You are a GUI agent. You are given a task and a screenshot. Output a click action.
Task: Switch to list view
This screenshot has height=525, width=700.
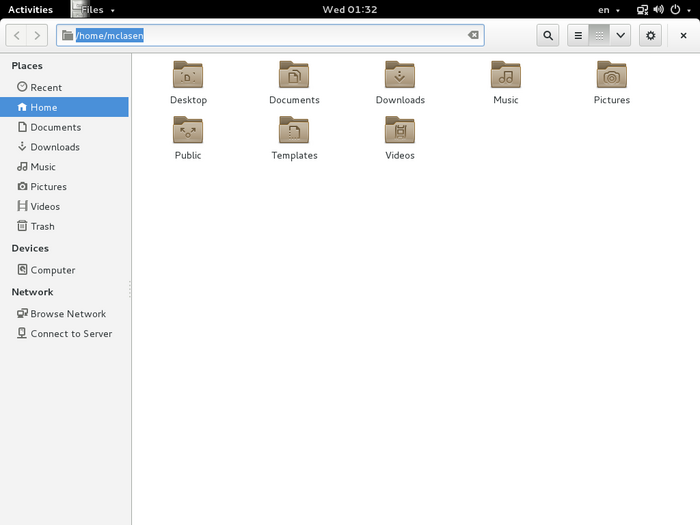[578, 35]
